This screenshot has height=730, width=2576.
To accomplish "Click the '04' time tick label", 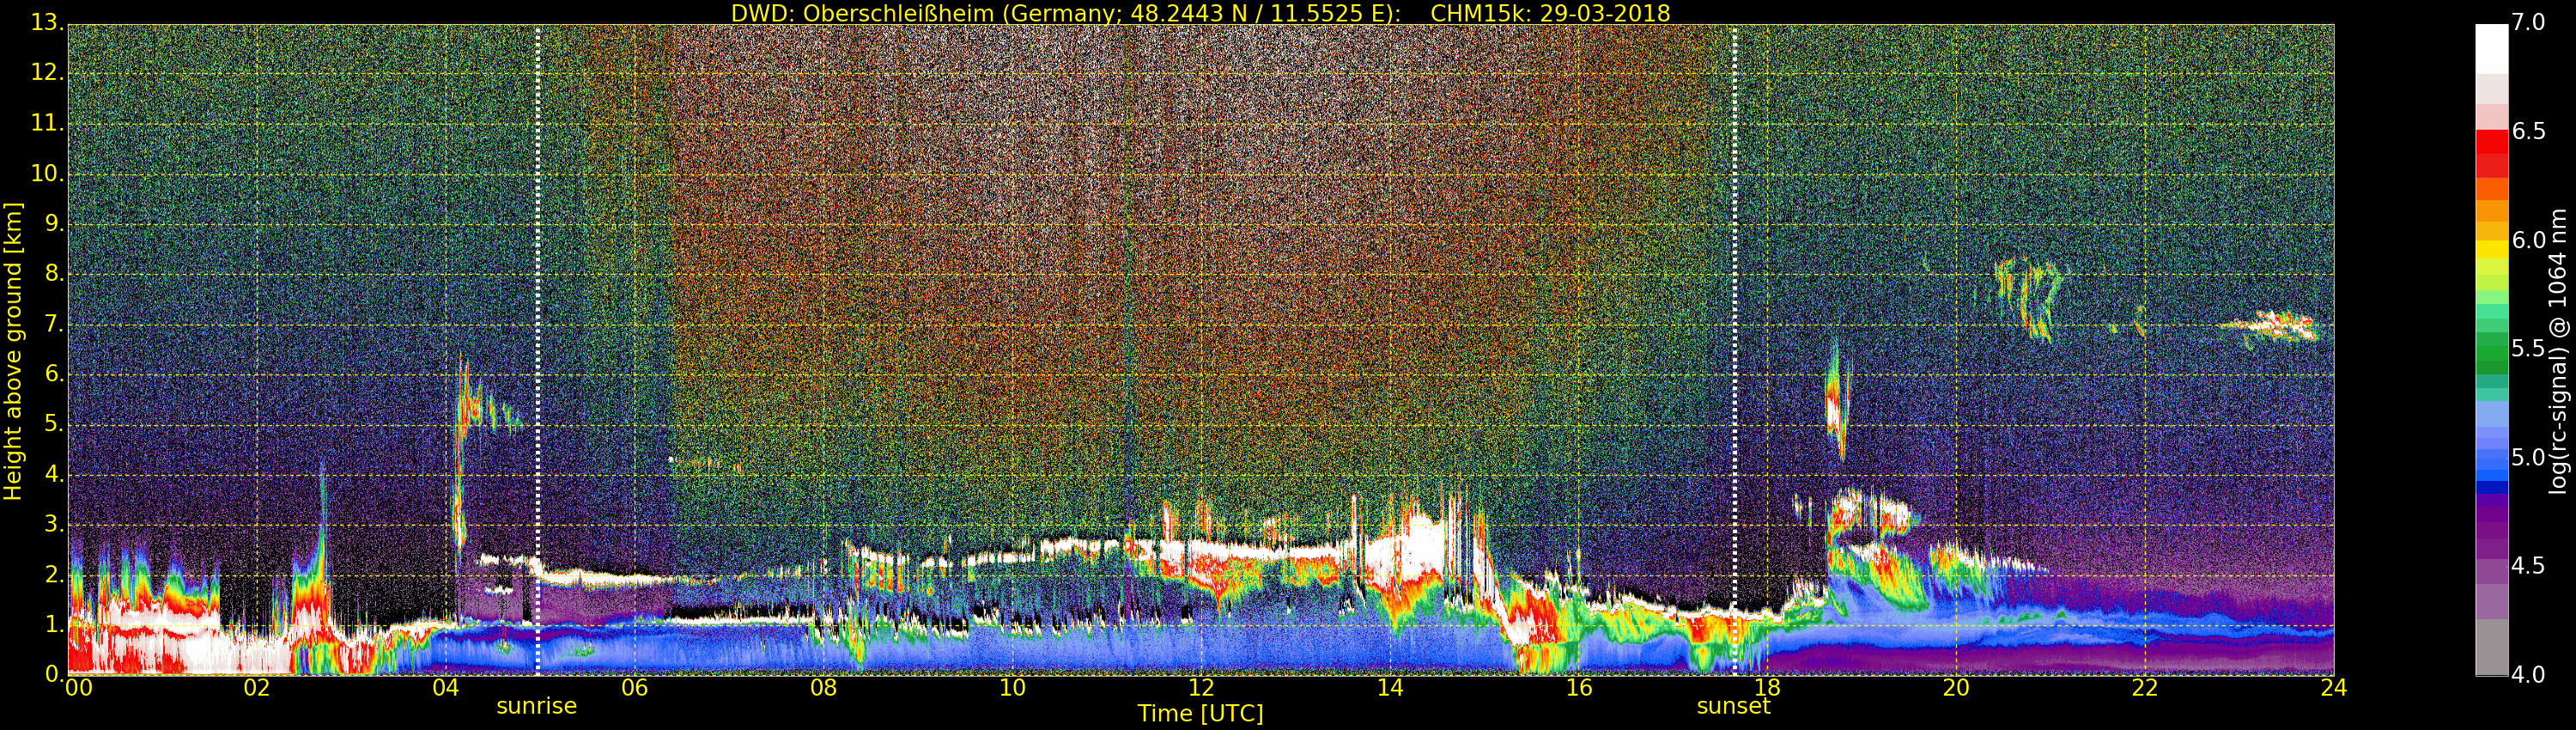I will [x=446, y=688].
